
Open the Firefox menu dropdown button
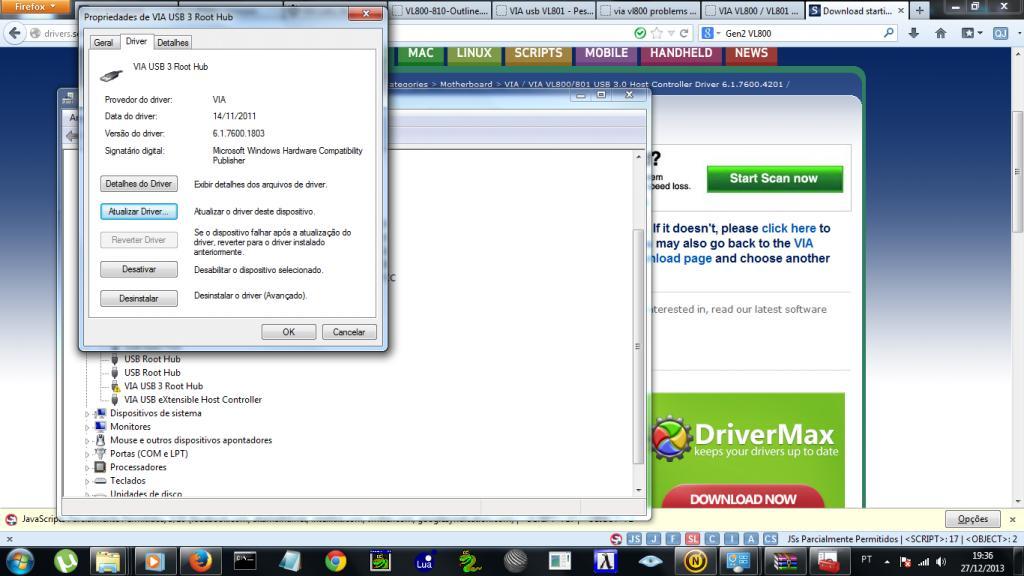[x=35, y=7]
